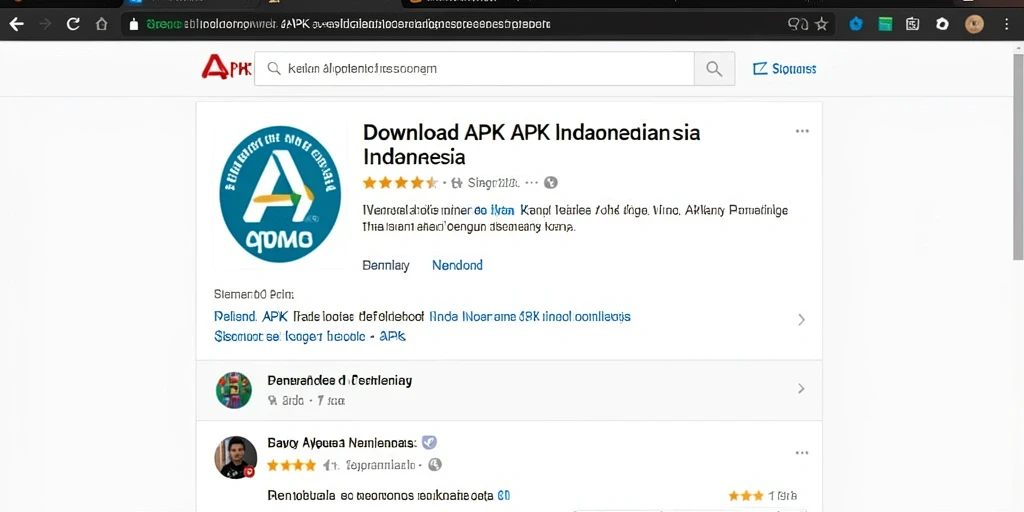Viewport: 1024px width, 512px height.
Task: Open options menu for the app card
Action: click(802, 131)
